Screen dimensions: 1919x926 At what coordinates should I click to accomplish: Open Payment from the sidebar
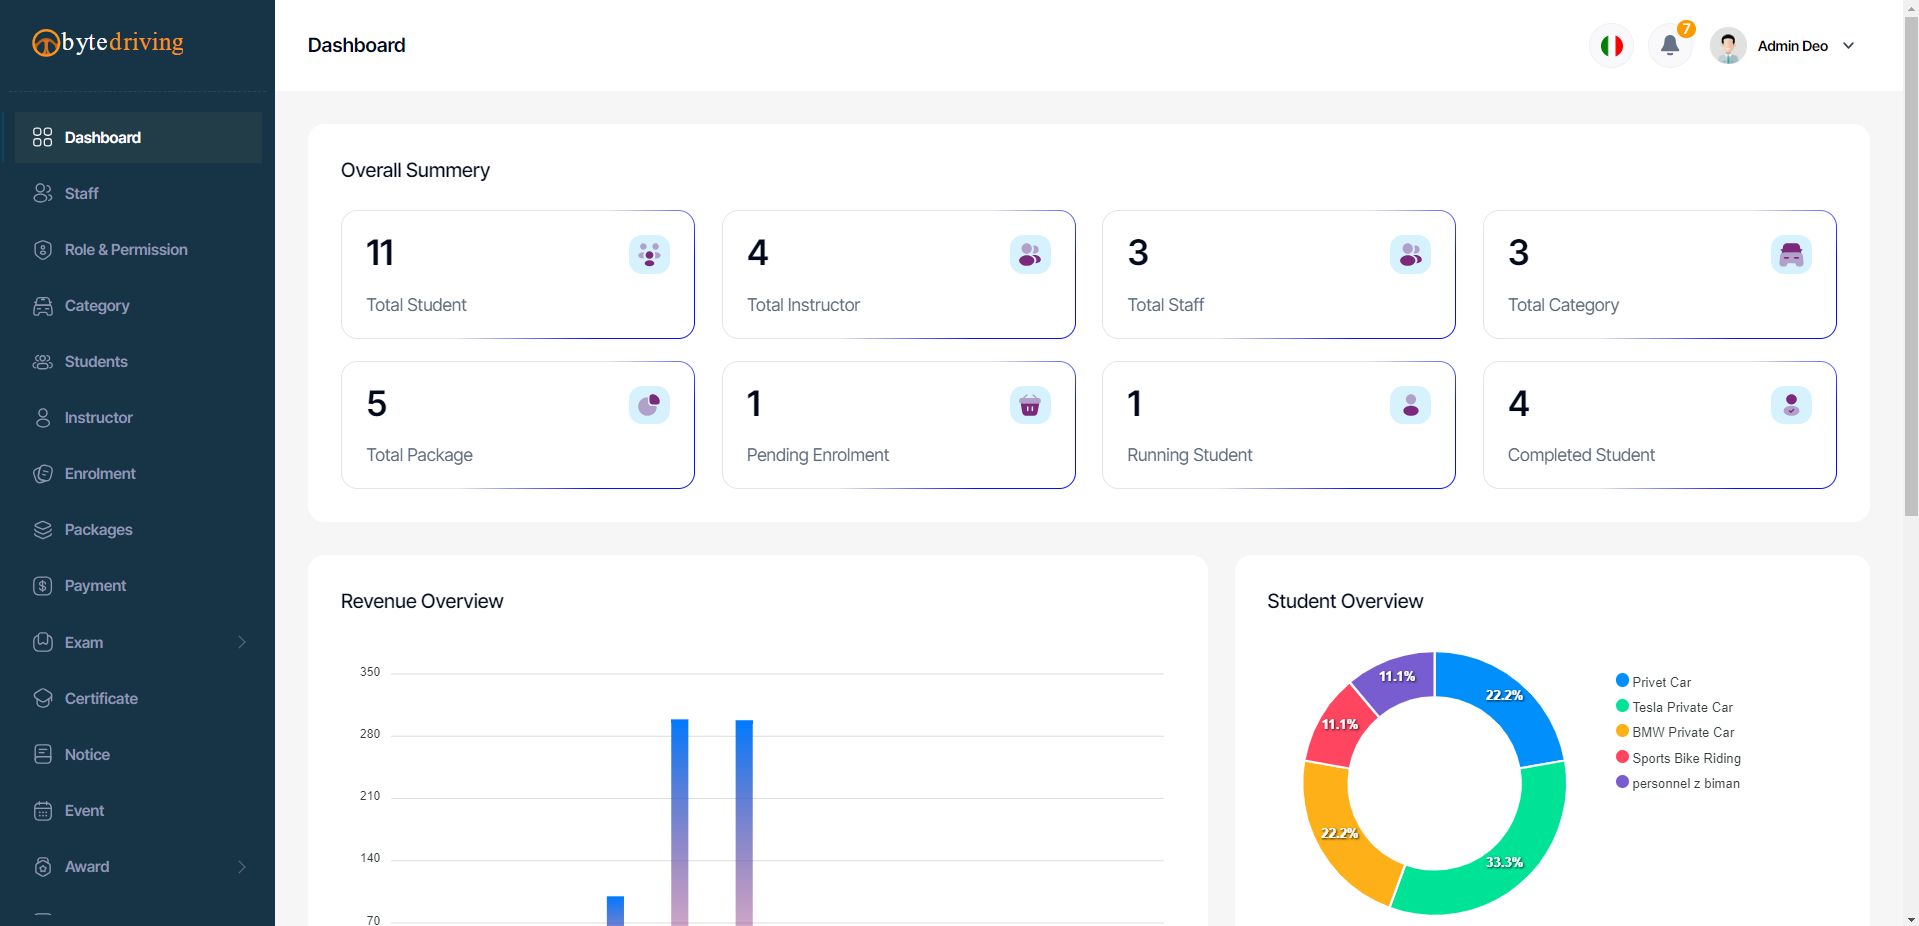point(138,586)
